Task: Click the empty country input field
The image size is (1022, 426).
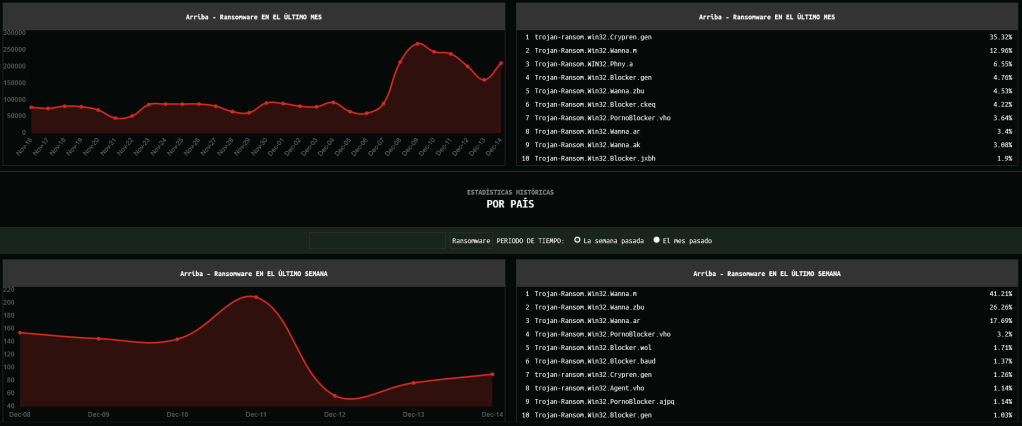Action: pyautogui.click(x=377, y=240)
